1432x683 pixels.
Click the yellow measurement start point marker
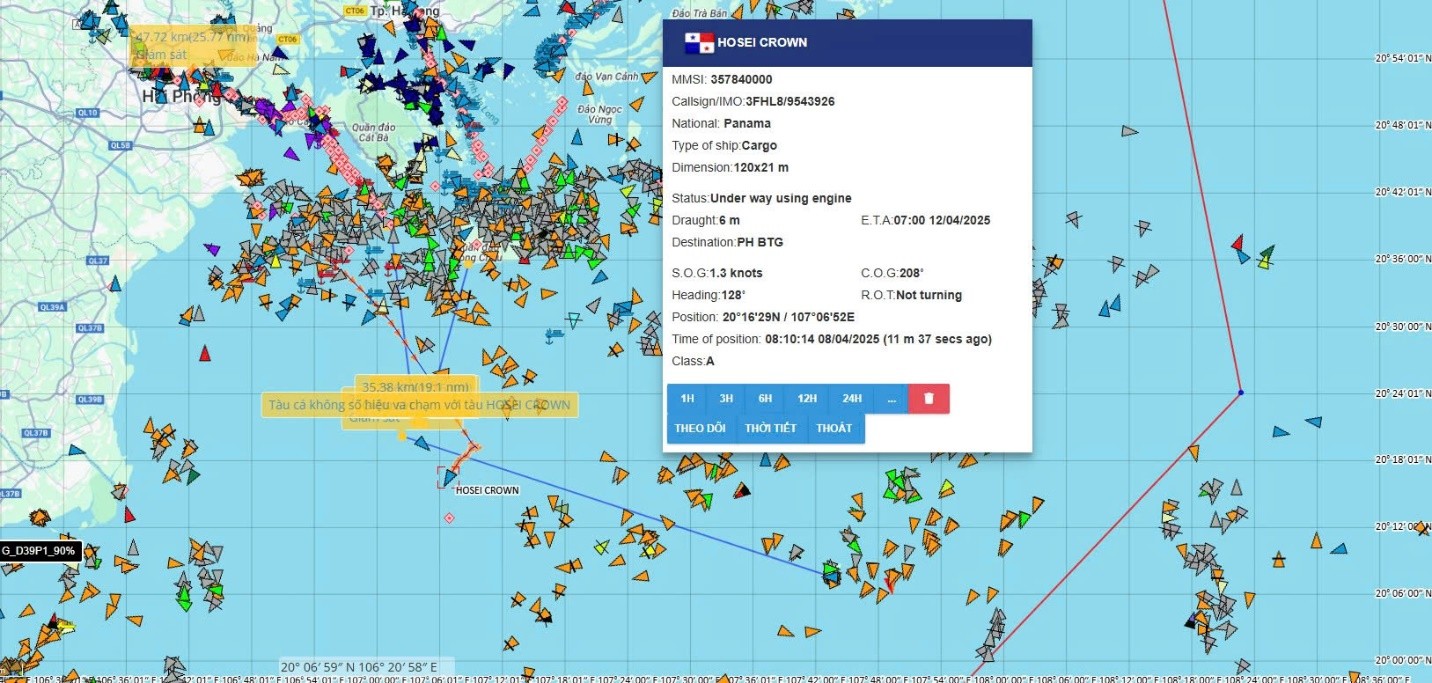click(x=402, y=435)
